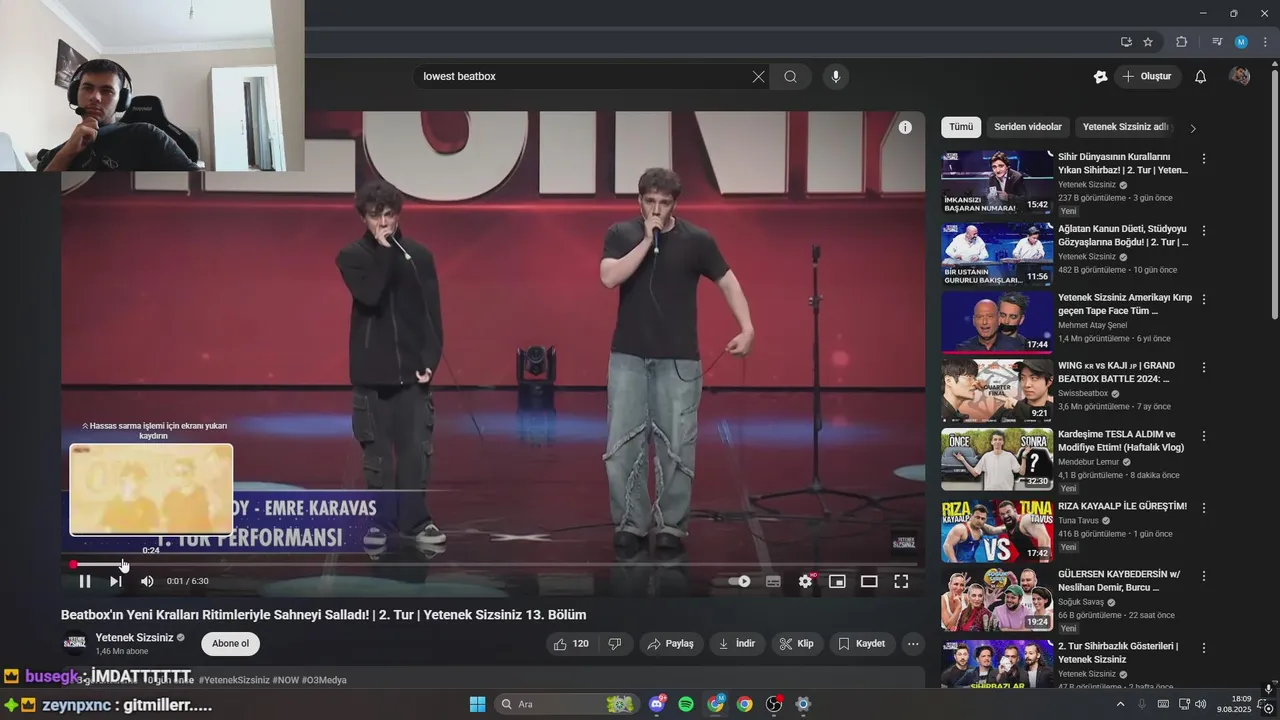Click the İndir download button
Image resolution: width=1280 pixels, height=720 pixels.
(737, 644)
